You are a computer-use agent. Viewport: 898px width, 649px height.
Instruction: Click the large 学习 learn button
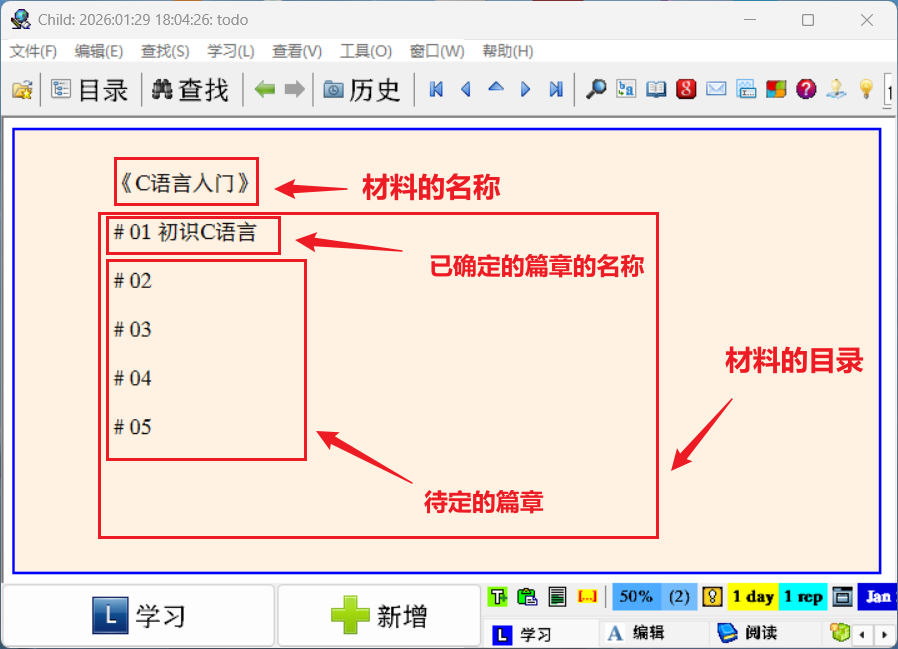click(139, 616)
